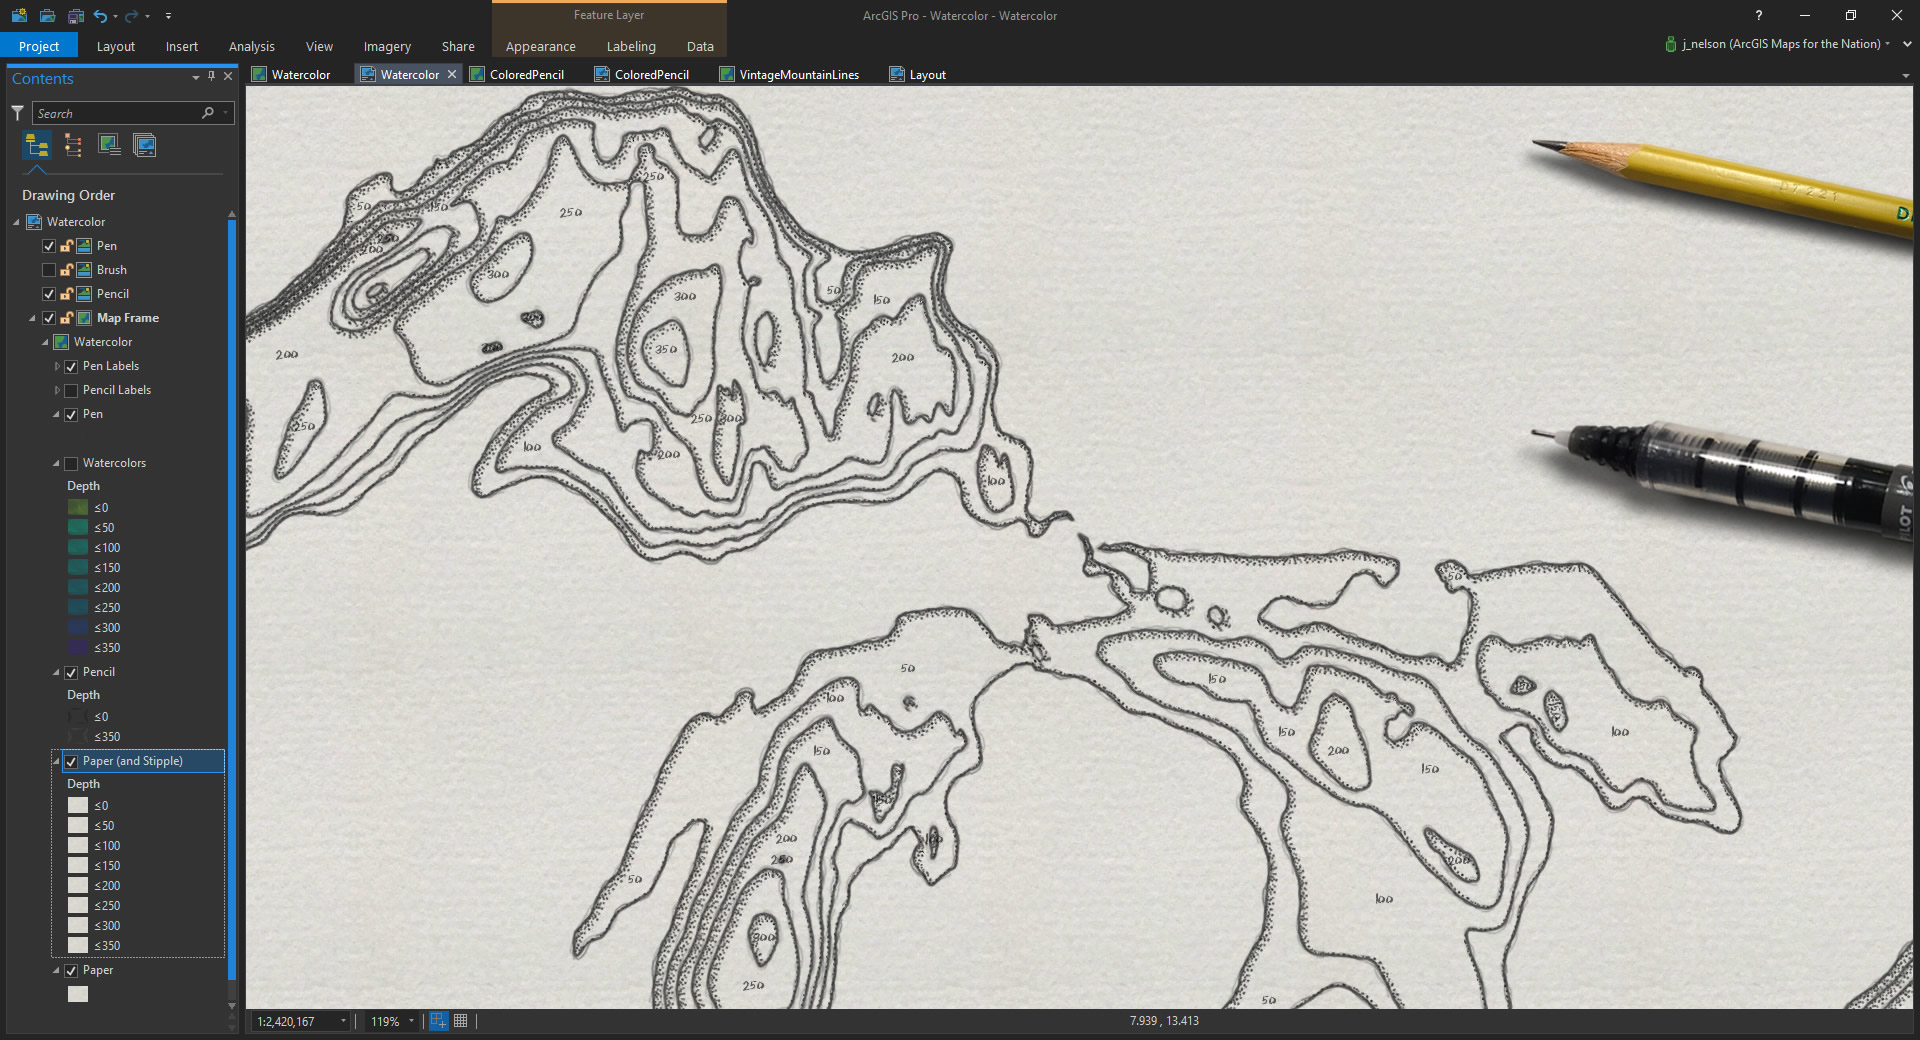
Task: Click the ≤350 Watercolors depth swatch
Action: point(78,648)
